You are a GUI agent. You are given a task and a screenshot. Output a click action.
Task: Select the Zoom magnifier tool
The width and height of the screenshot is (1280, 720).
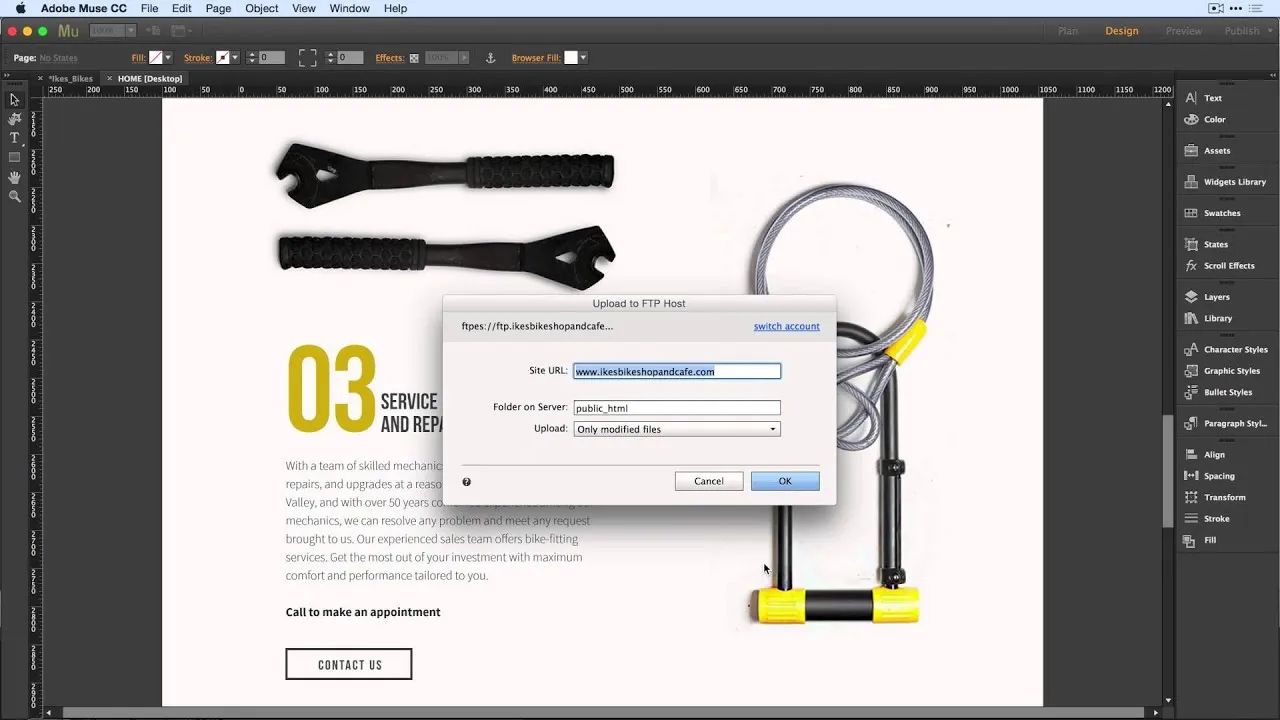14,196
